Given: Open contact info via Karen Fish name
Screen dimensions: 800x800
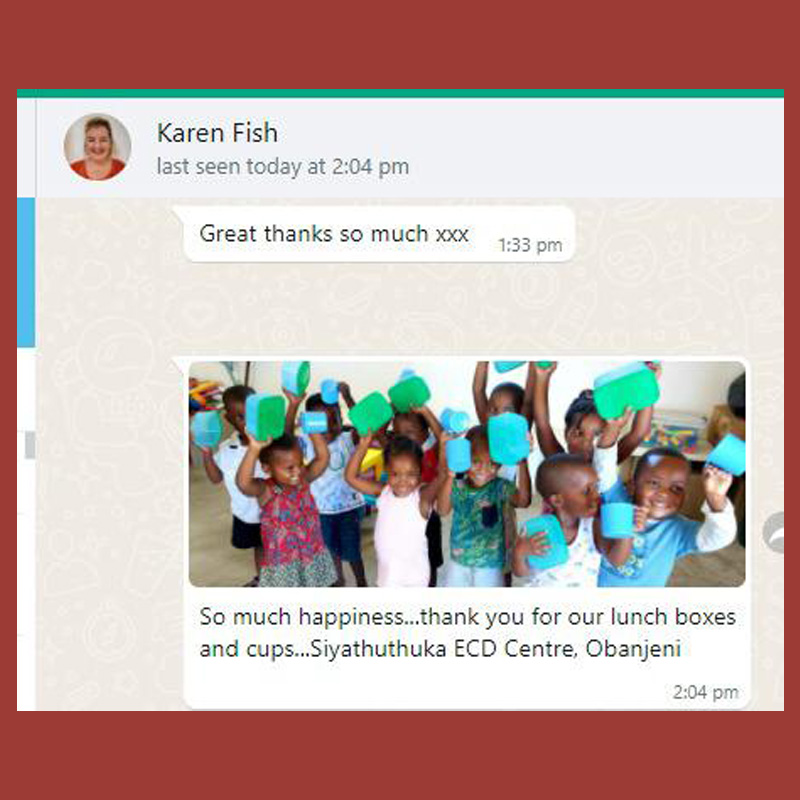Looking at the screenshot, I should pyautogui.click(x=217, y=133).
